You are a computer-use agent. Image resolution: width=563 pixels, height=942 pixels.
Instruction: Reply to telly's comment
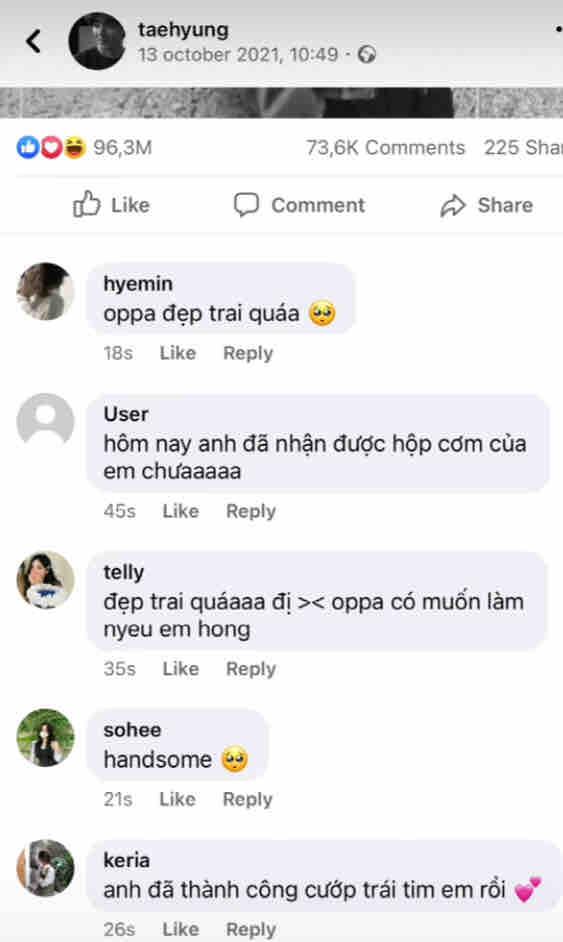point(251,669)
